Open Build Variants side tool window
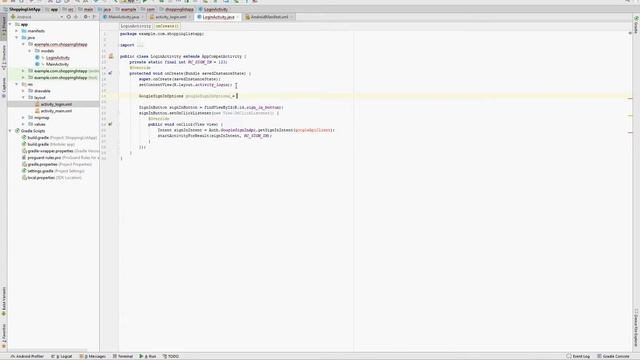 [x=4, y=302]
